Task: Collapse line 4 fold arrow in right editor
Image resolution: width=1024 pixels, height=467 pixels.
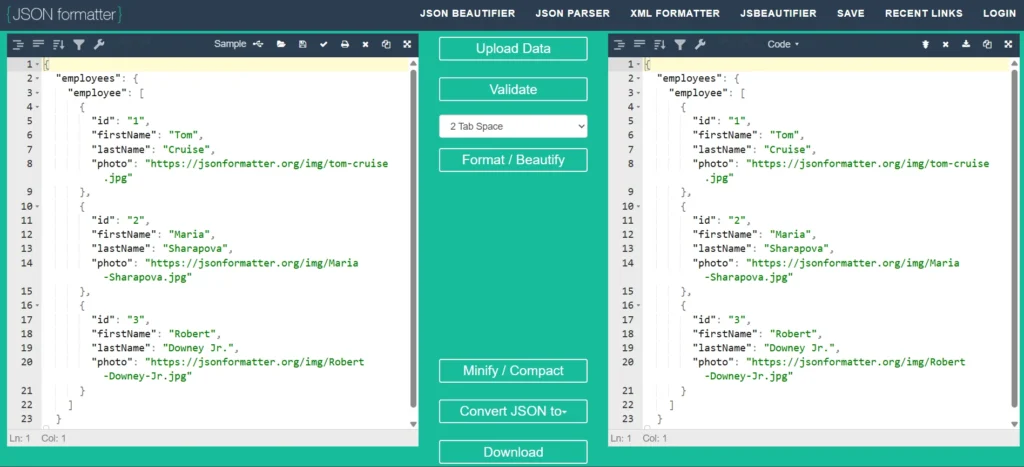Action: tap(639, 107)
